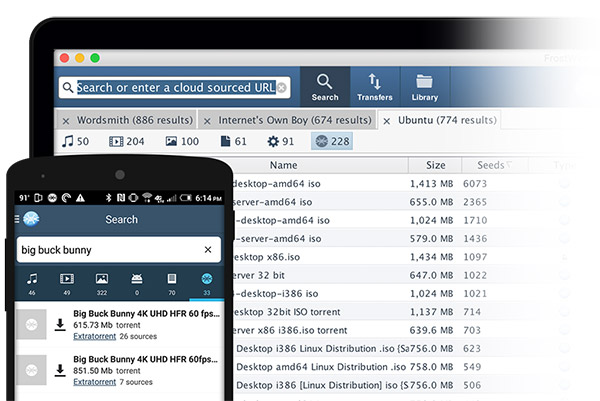
Task: Sort results by Name column header
Action: [x=283, y=165]
